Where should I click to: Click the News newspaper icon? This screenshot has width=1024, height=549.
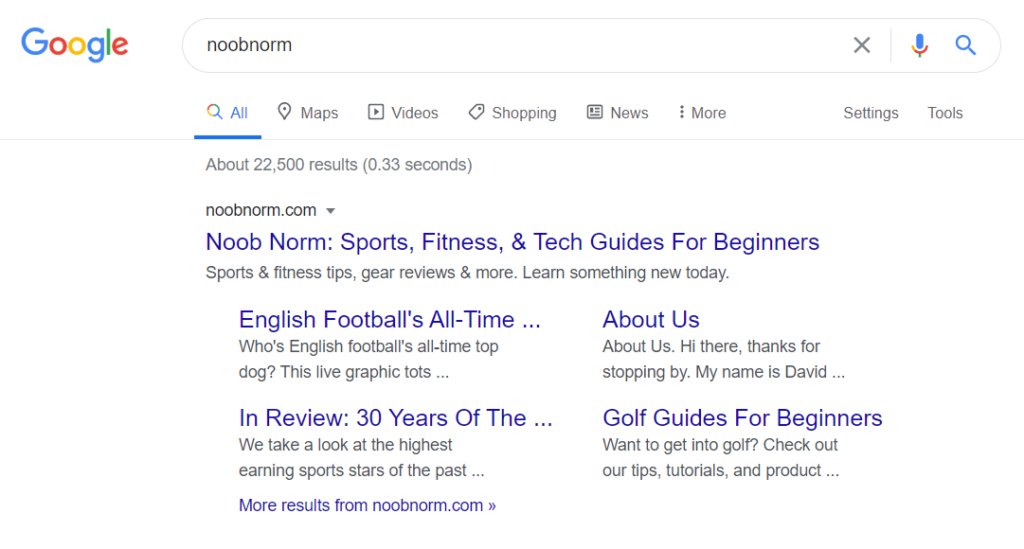pos(594,112)
